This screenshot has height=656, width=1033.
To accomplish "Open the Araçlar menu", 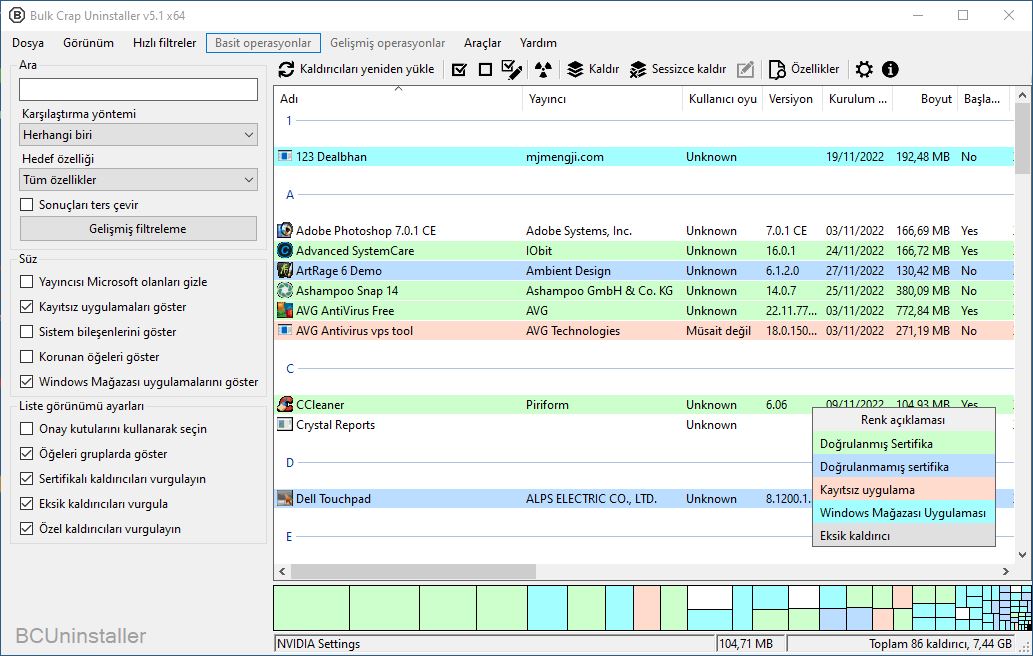I will tap(482, 43).
